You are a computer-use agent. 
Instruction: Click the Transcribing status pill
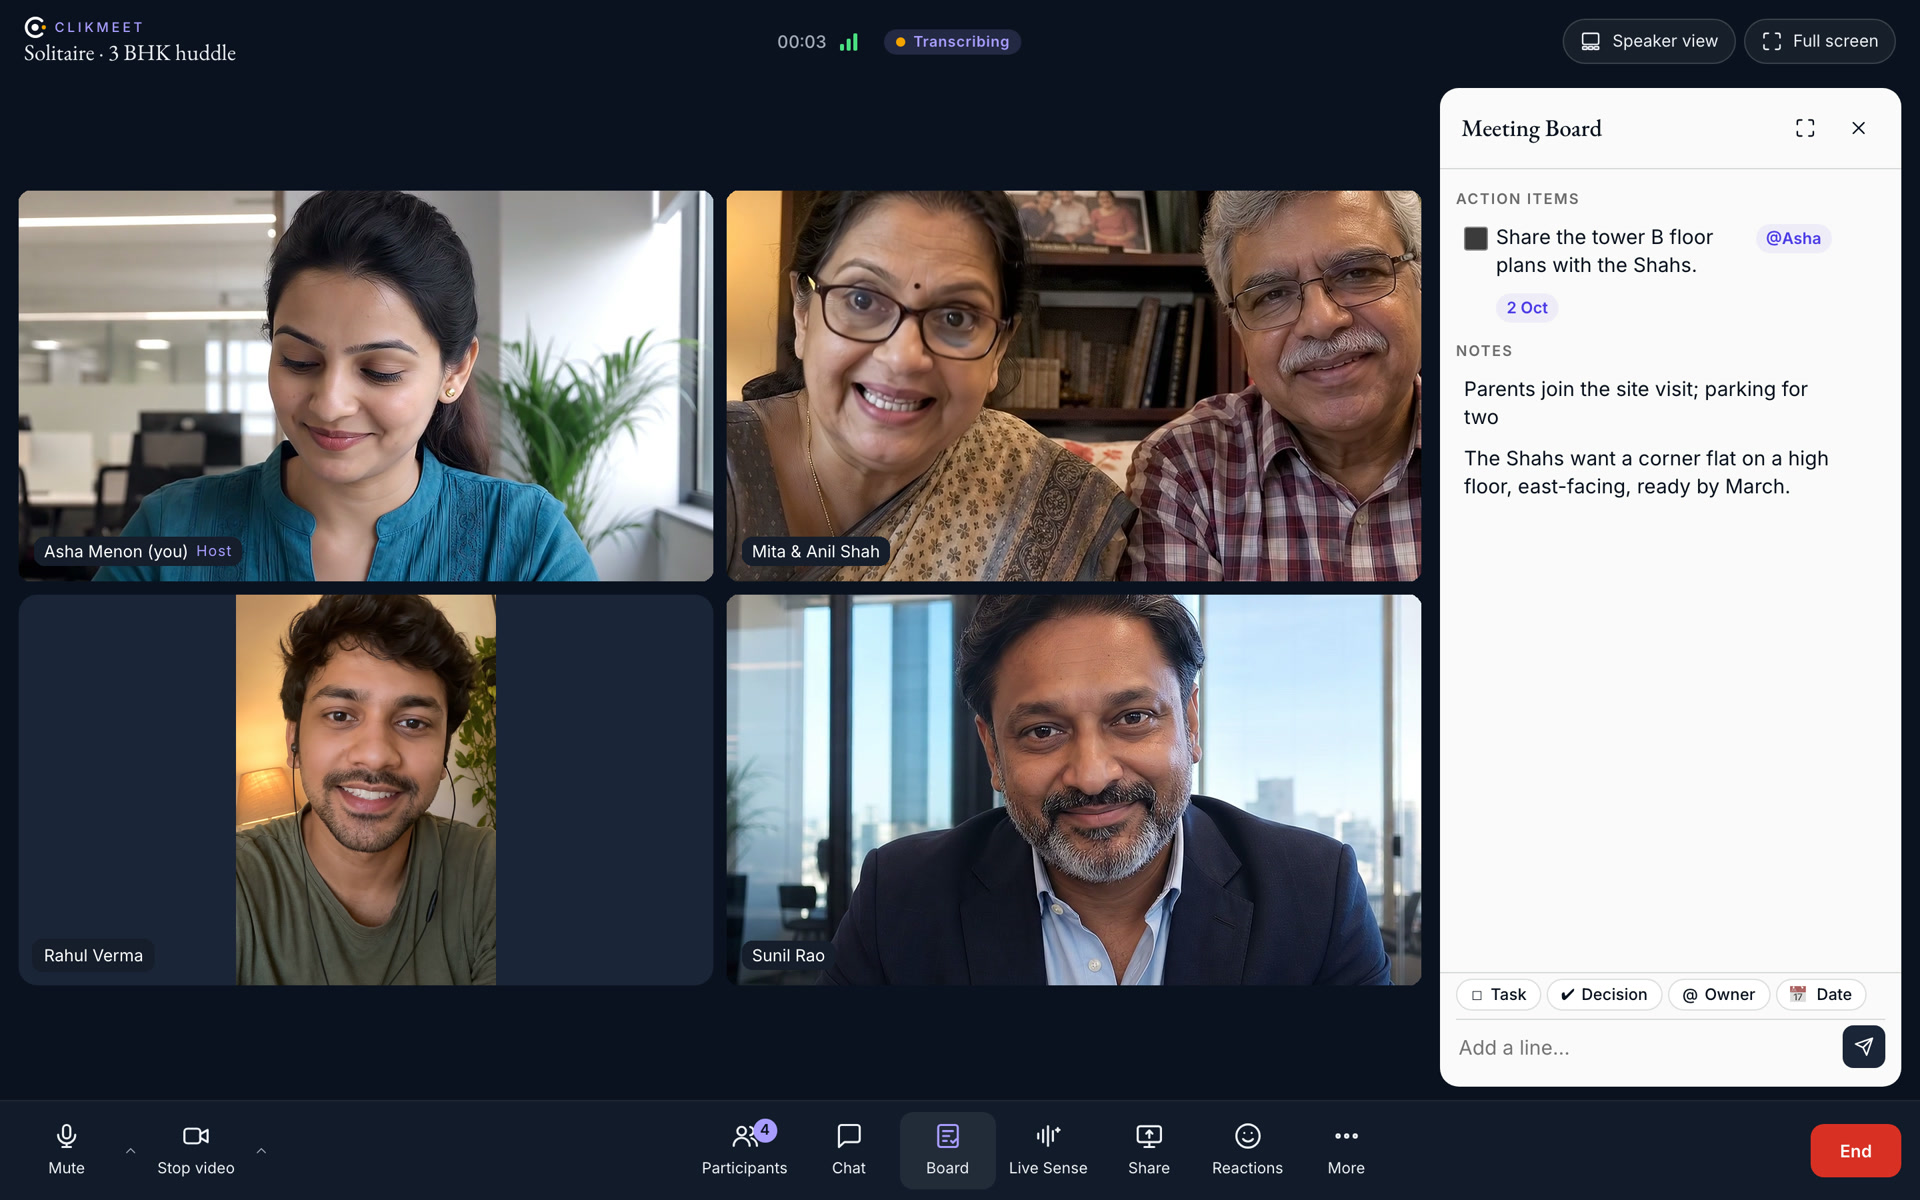(x=952, y=42)
